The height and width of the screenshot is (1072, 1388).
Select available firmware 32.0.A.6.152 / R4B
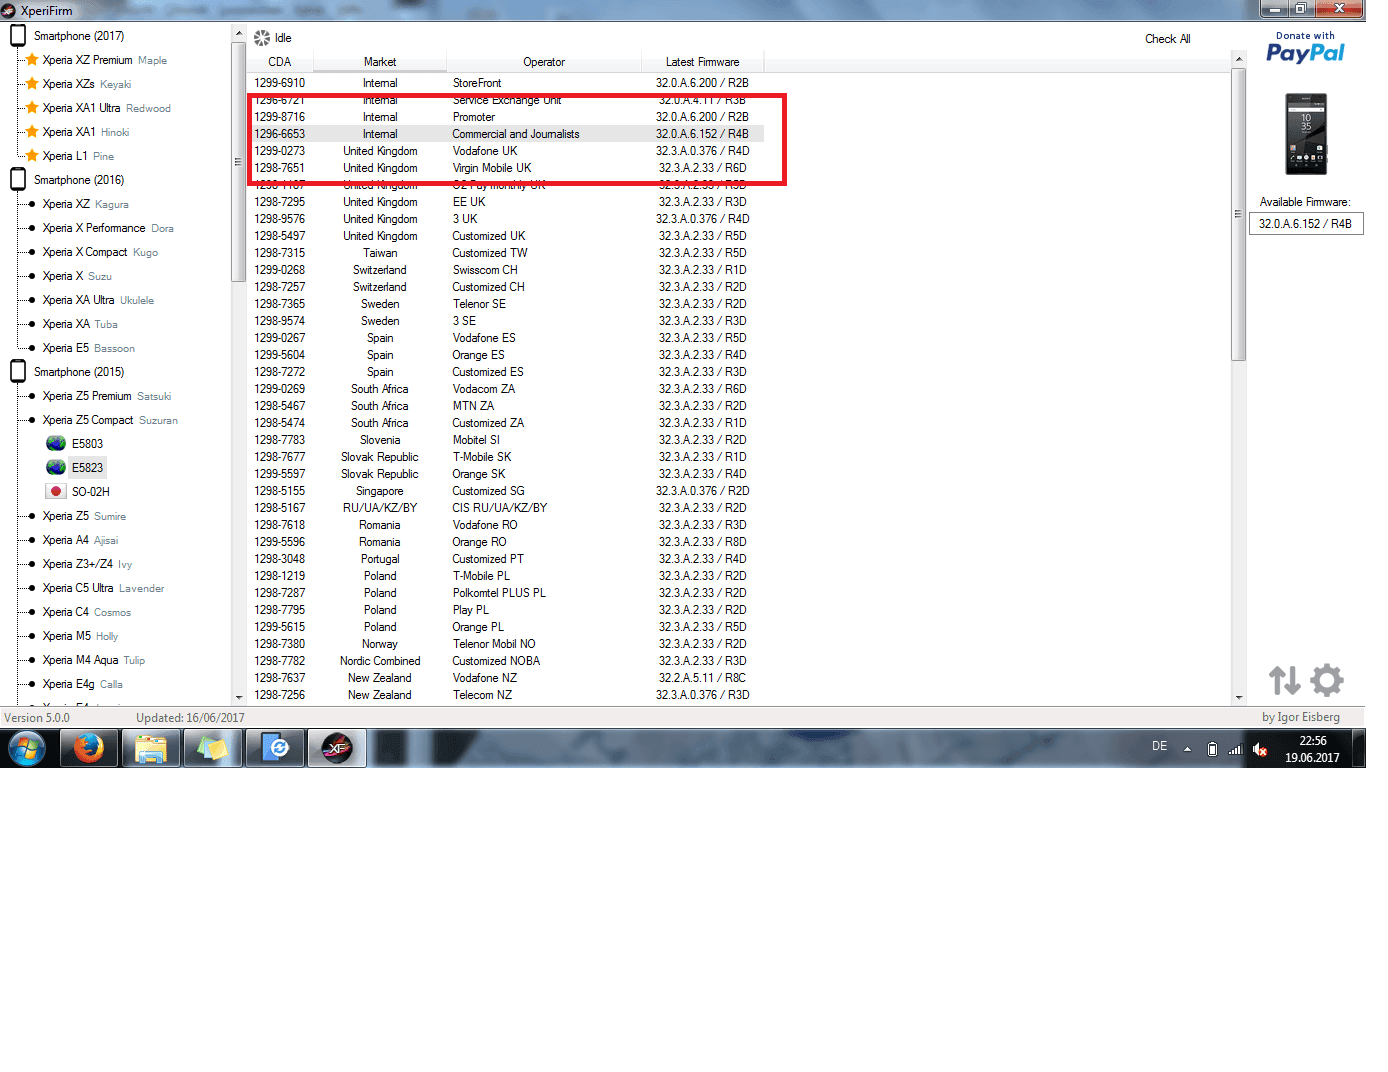1305,224
